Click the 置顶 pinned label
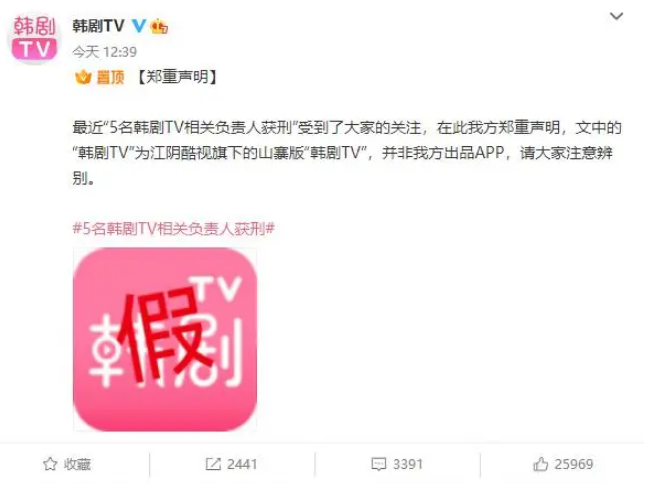 [x=110, y=77]
